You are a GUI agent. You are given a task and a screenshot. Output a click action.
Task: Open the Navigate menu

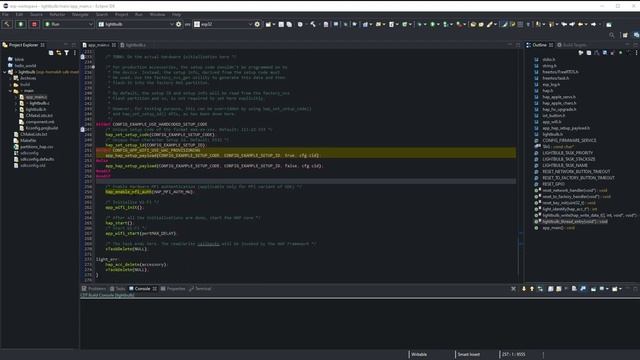click(80, 15)
